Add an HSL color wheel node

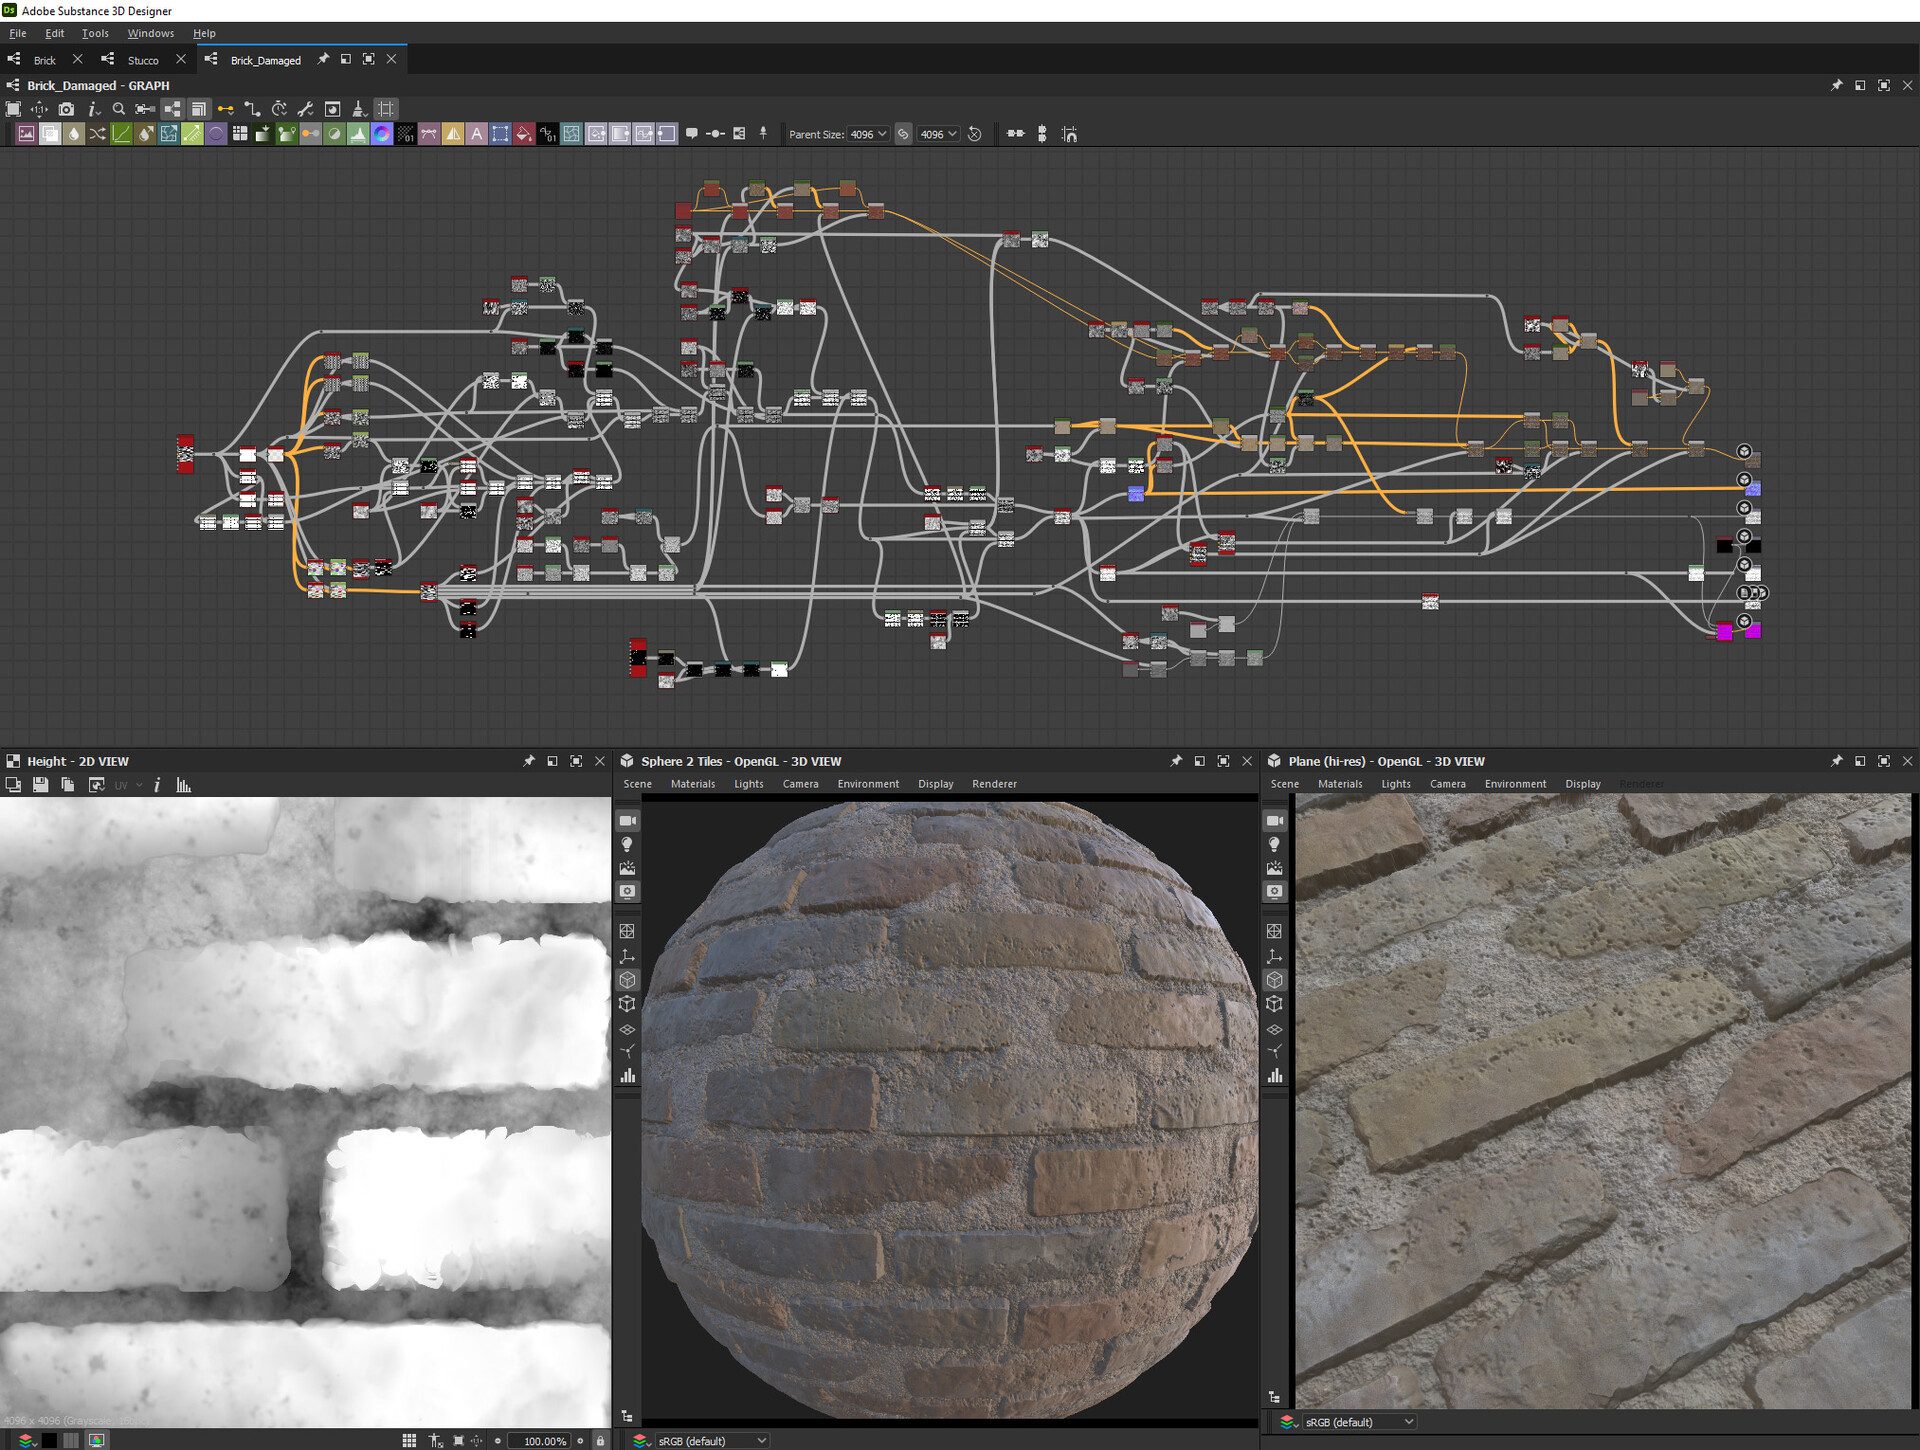(x=382, y=134)
